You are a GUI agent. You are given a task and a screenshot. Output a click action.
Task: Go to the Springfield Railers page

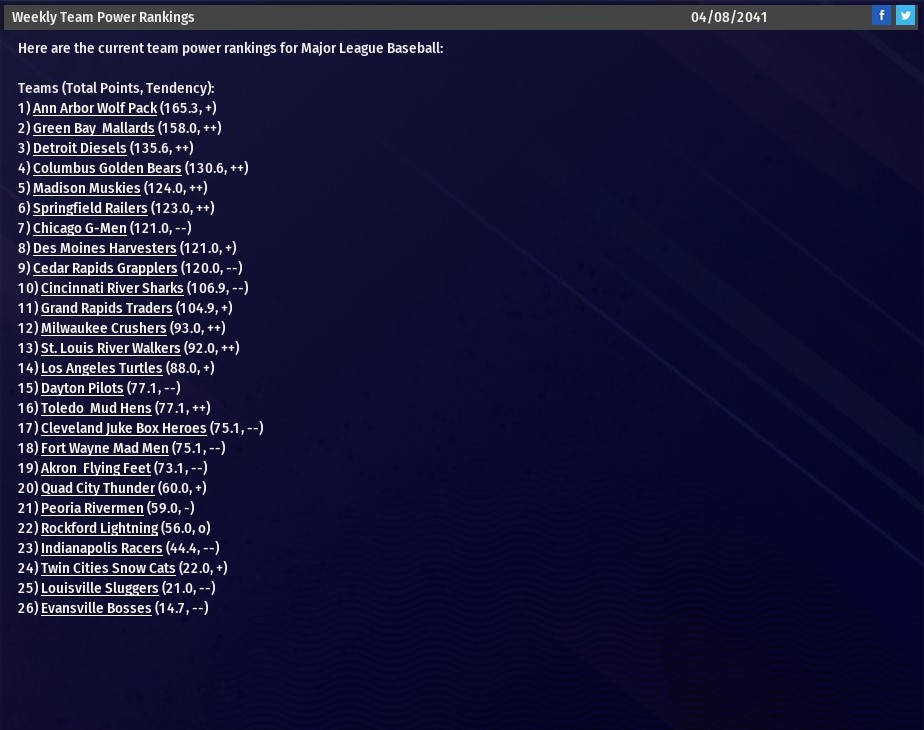[x=90, y=209]
